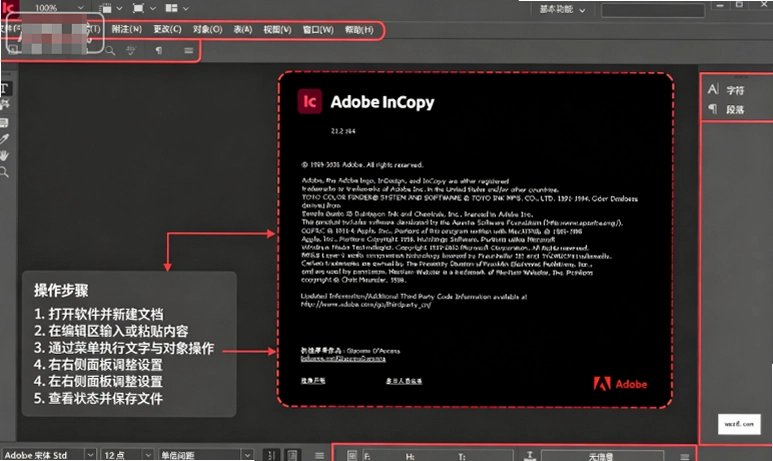This screenshot has height=461, width=773.
Task: Select the Type tool in left toolbar
Action: pos(4,89)
